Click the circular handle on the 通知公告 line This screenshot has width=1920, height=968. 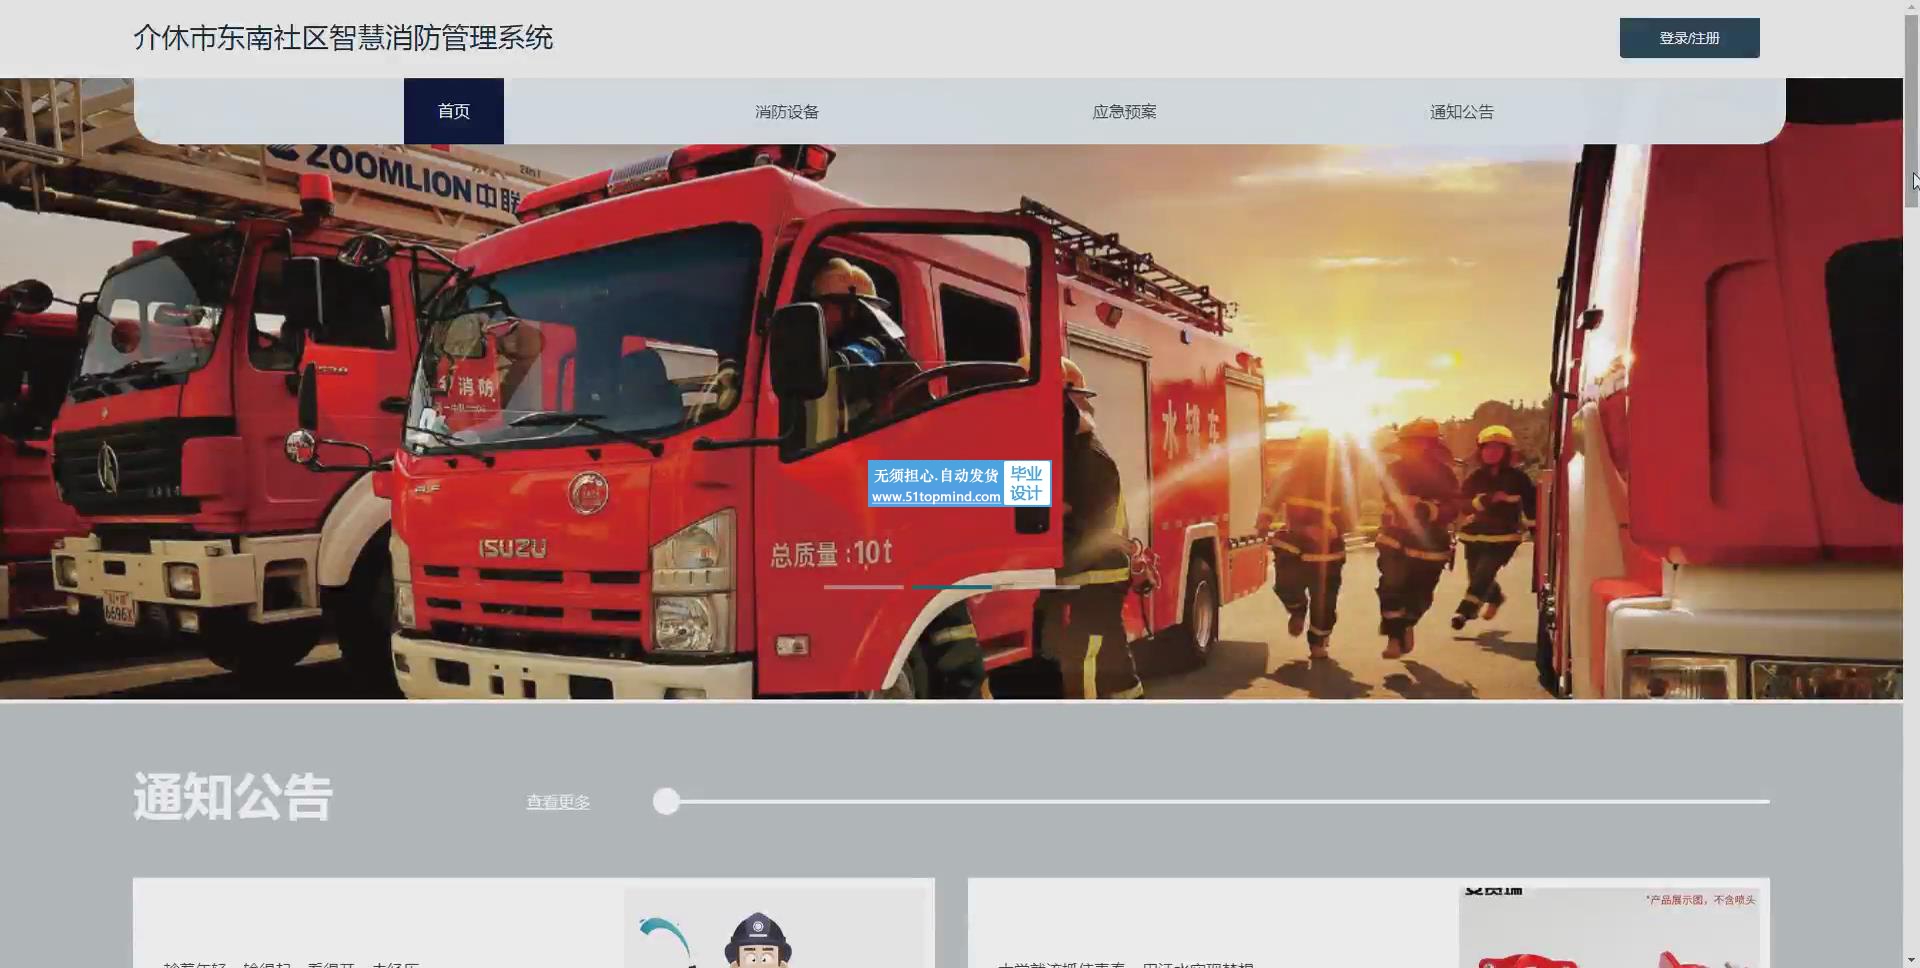point(666,801)
